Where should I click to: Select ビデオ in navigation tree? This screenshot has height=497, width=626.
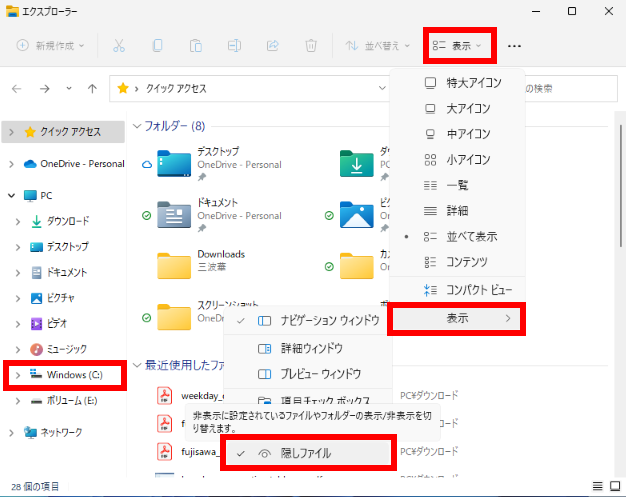pos(49,324)
